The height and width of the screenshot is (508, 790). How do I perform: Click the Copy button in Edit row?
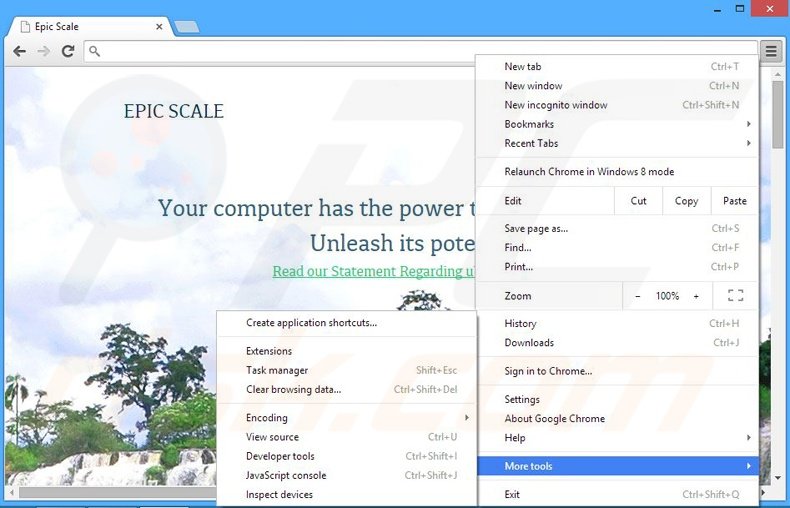pos(686,201)
